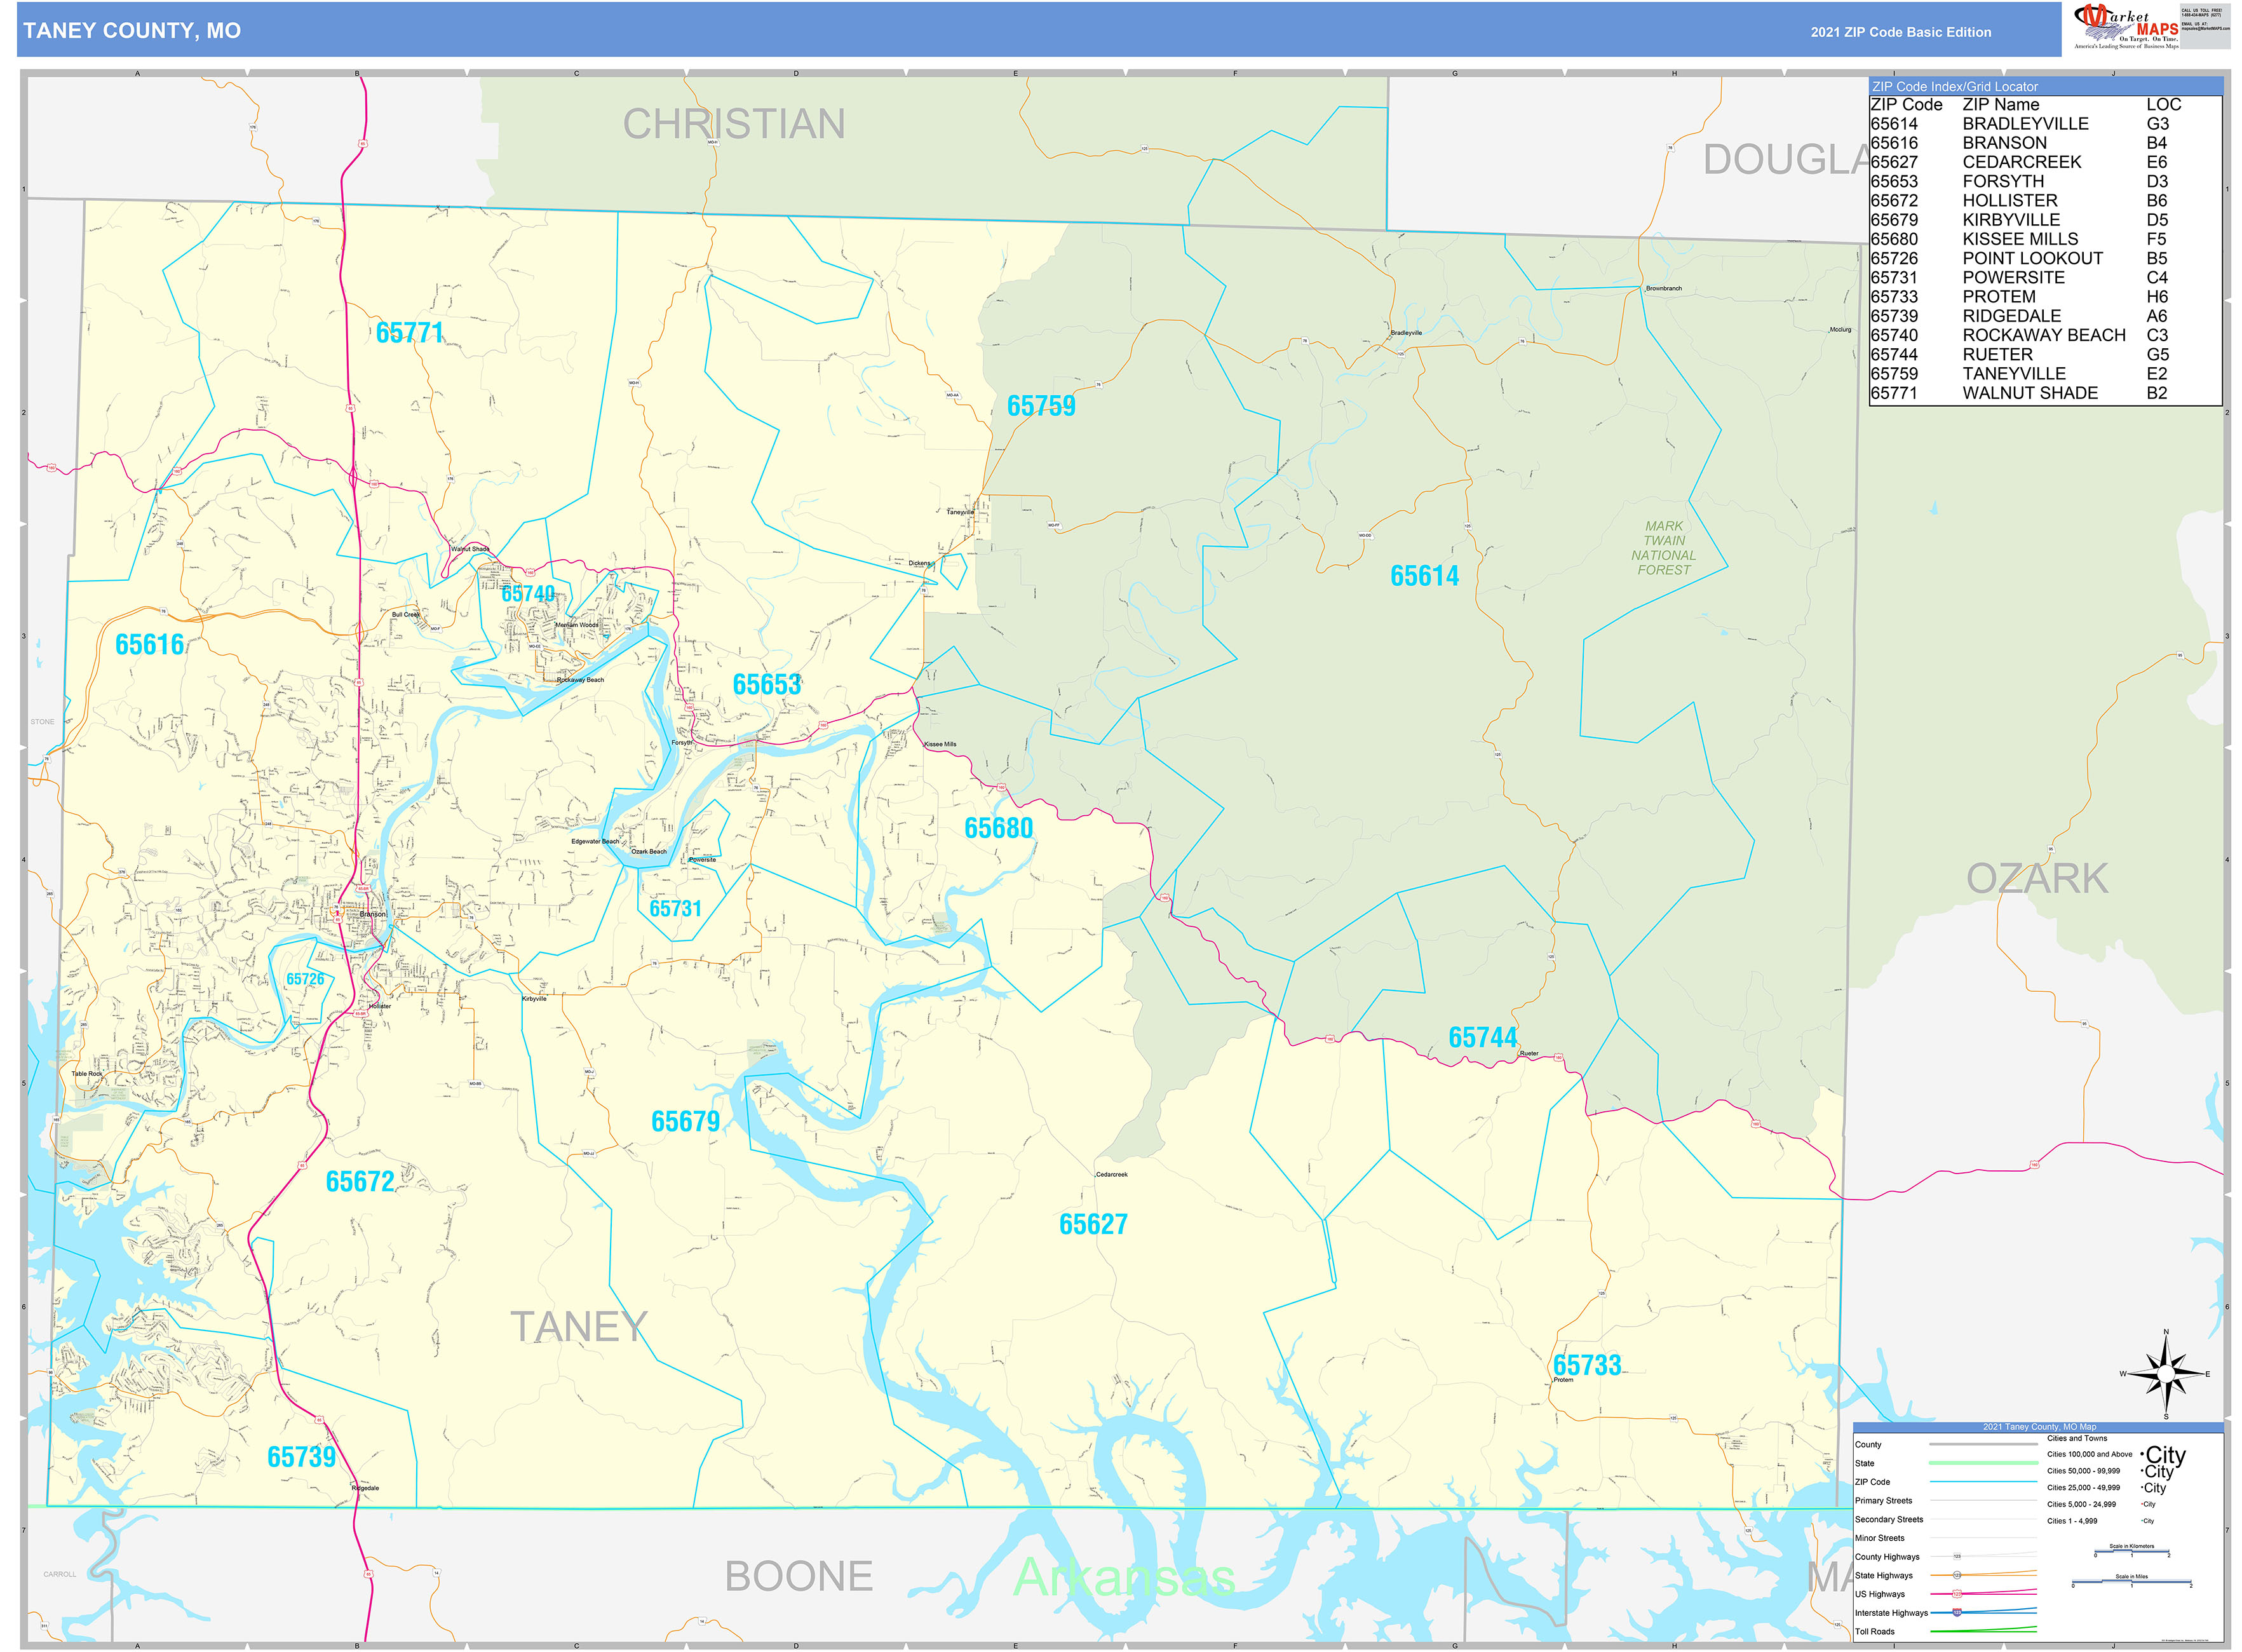The image size is (2242, 1652).
Task: Click the OZARK county name label
Action: pos(2037,879)
